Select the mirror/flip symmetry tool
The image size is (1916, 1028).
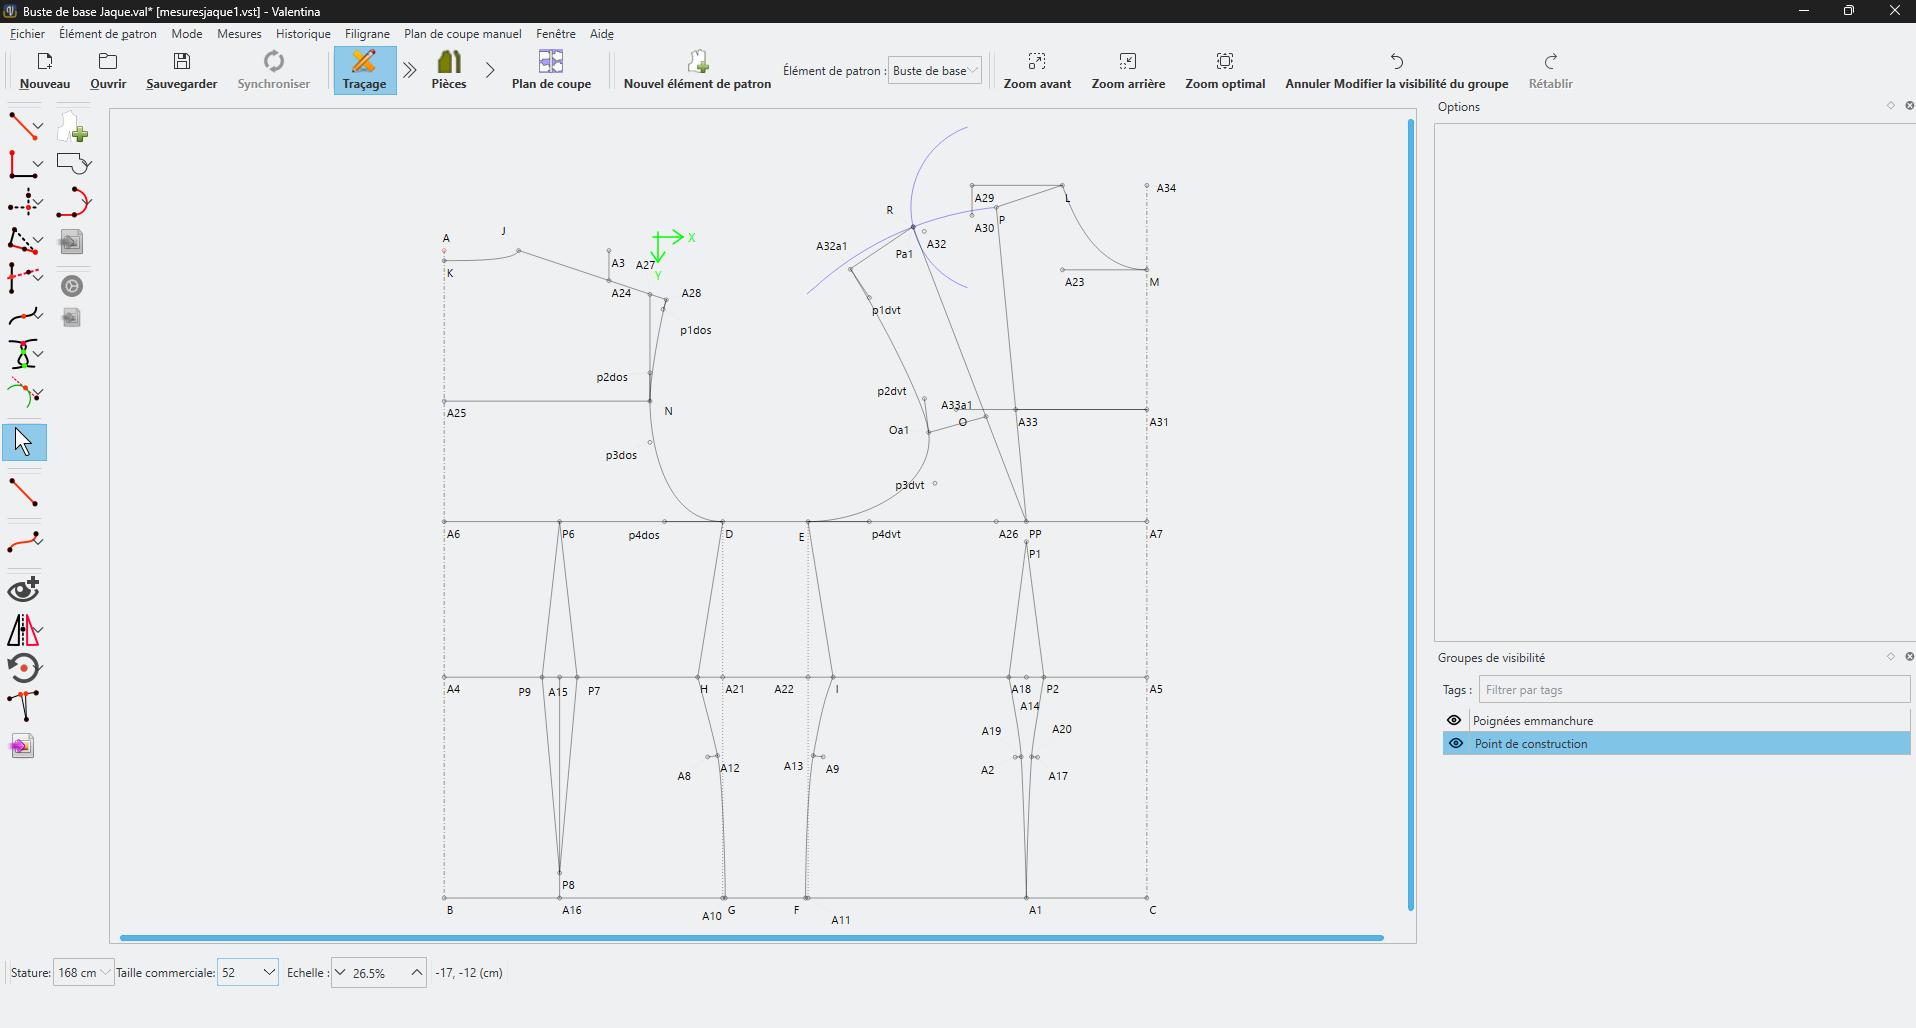pos(22,630)
